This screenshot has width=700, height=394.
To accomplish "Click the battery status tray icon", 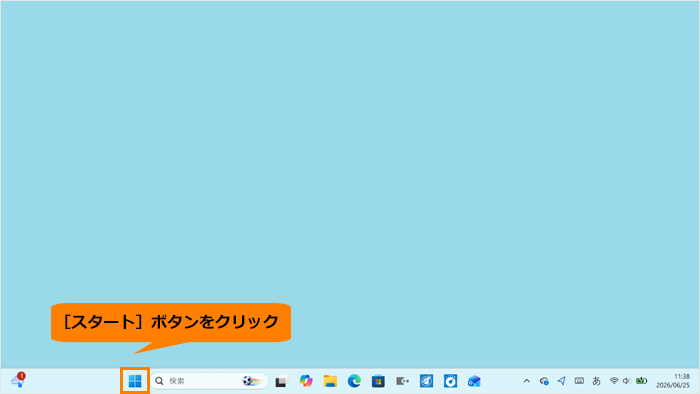I will (642, 381).
